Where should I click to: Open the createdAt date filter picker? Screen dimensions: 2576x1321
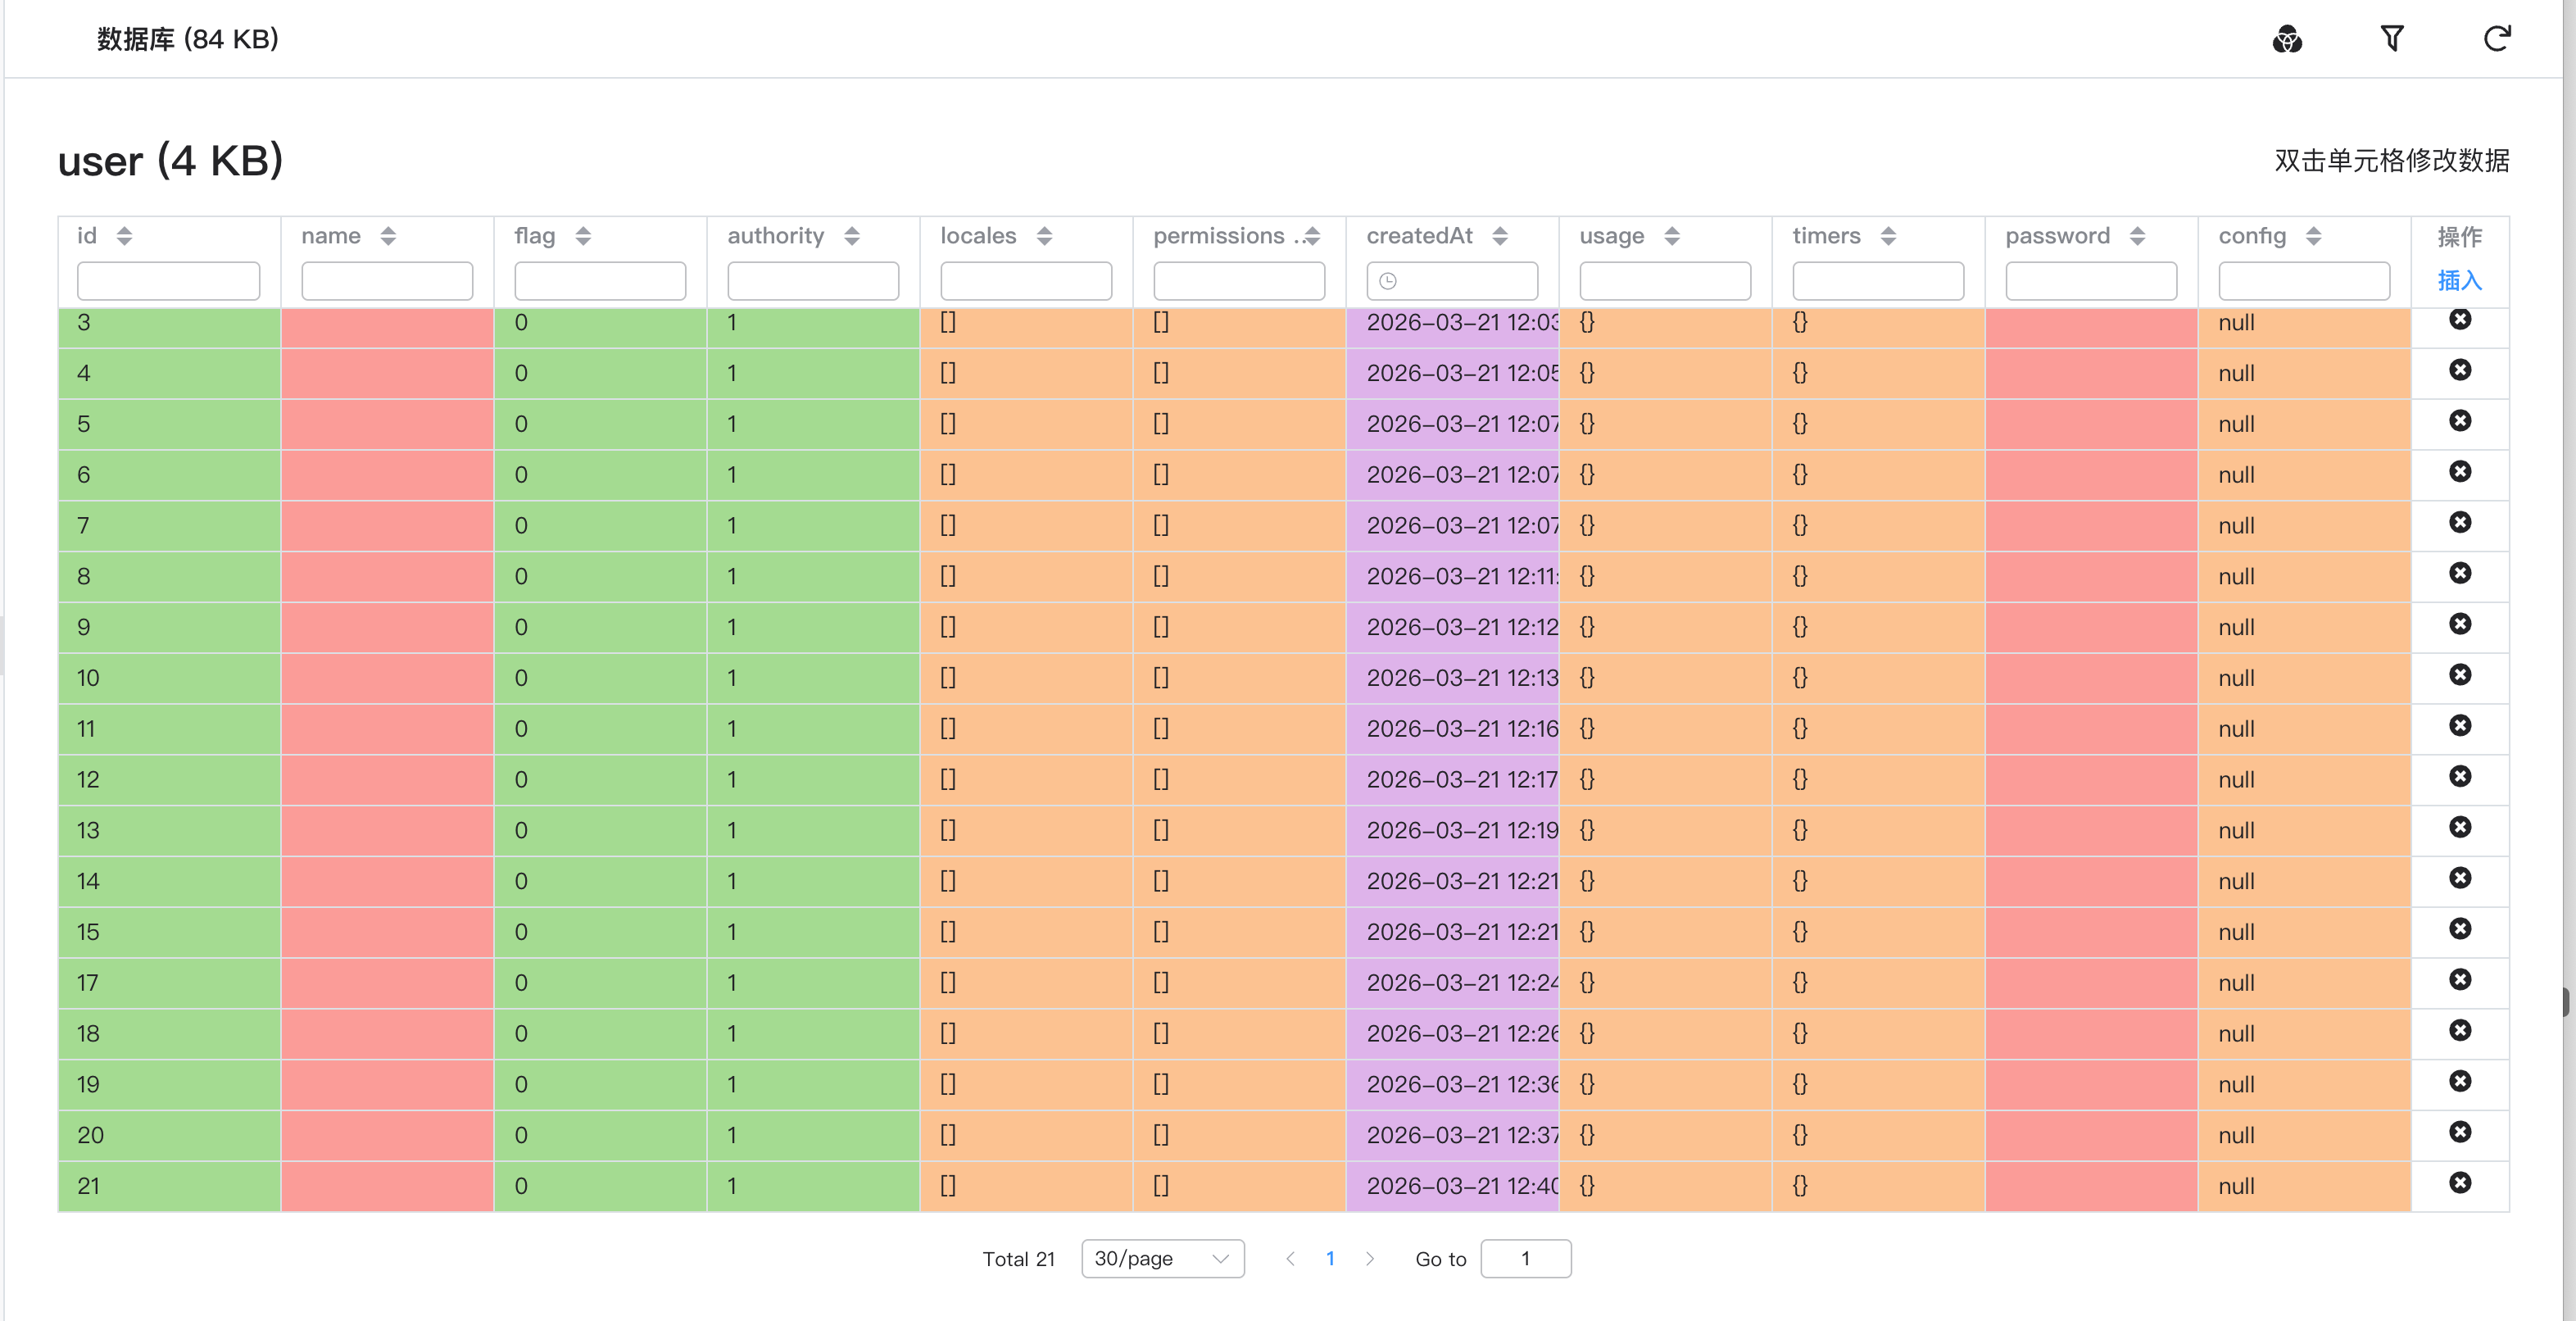1452,281
